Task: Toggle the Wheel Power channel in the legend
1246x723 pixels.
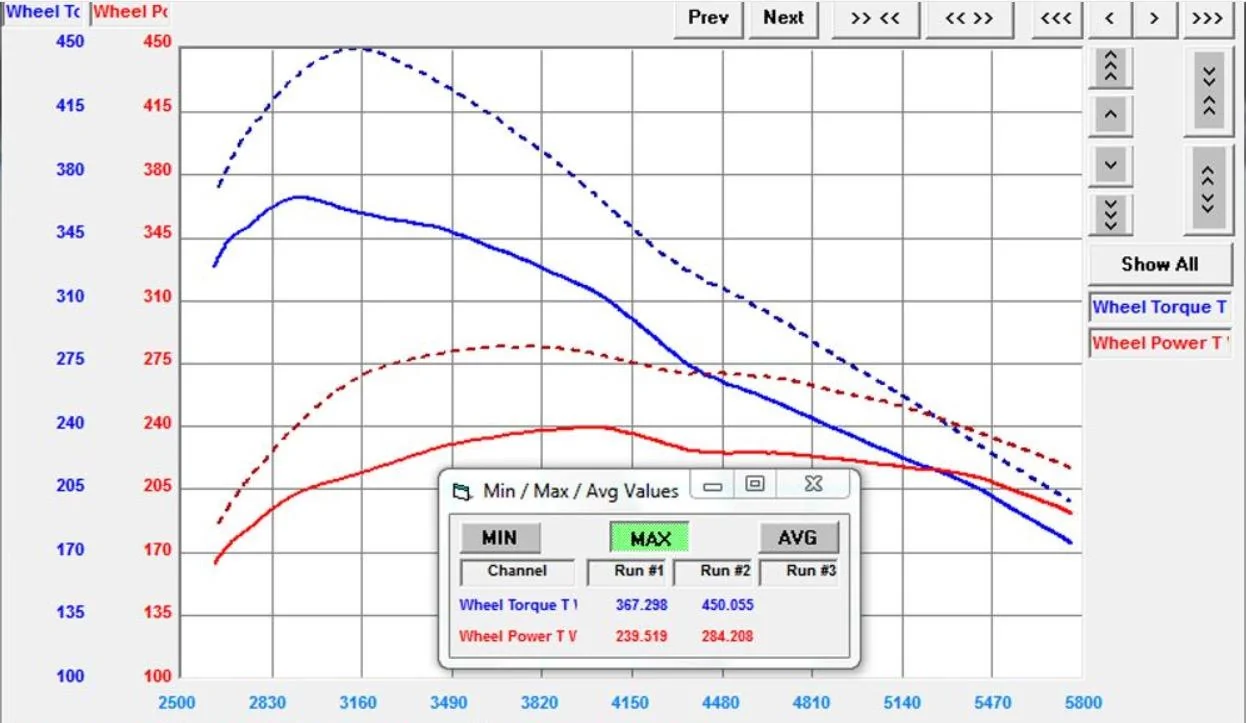Action: [x=1159, y=343]
